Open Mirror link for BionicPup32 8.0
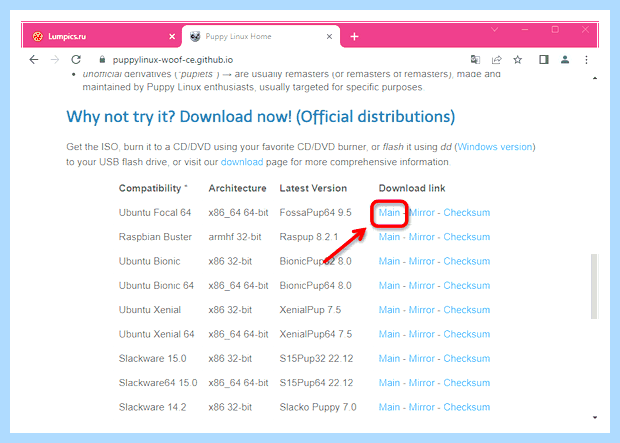620x443 pixels. pos(422,261)
